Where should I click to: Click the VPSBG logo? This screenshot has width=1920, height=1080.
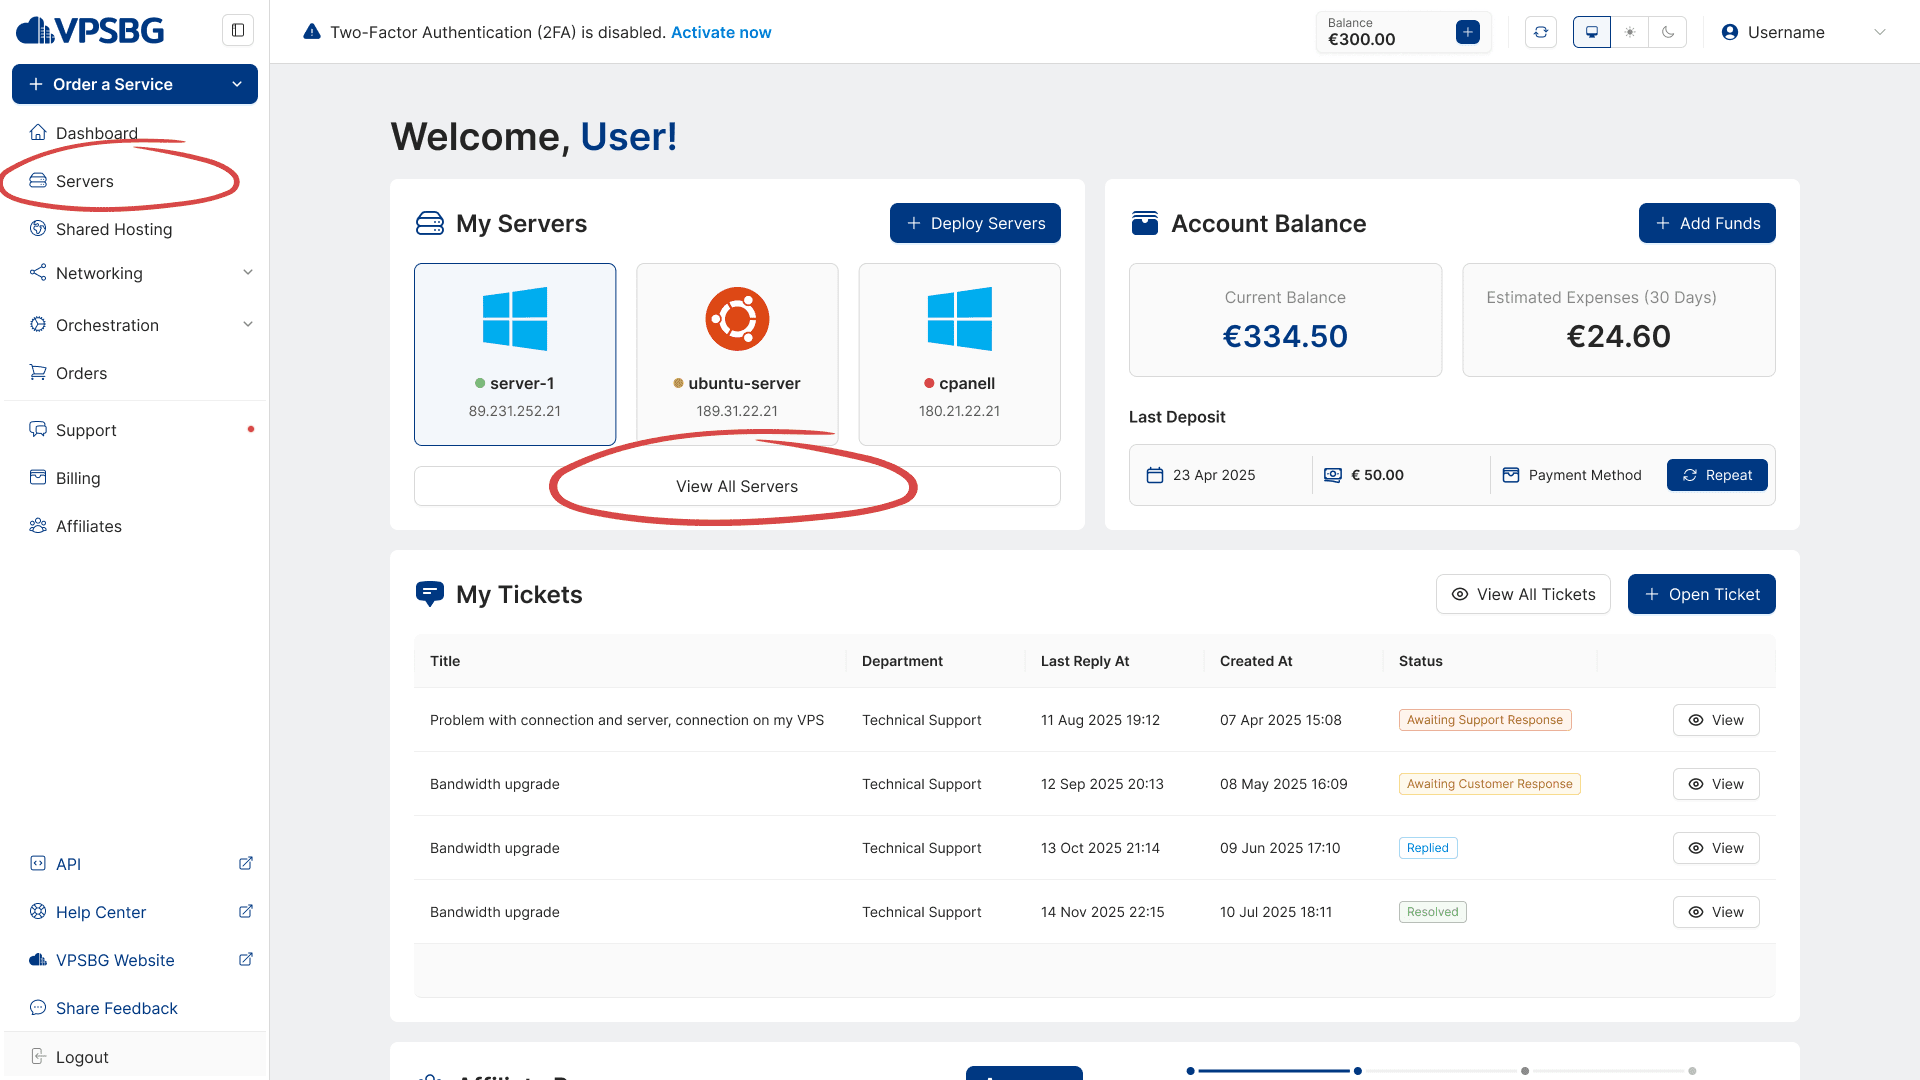[90, 30]
